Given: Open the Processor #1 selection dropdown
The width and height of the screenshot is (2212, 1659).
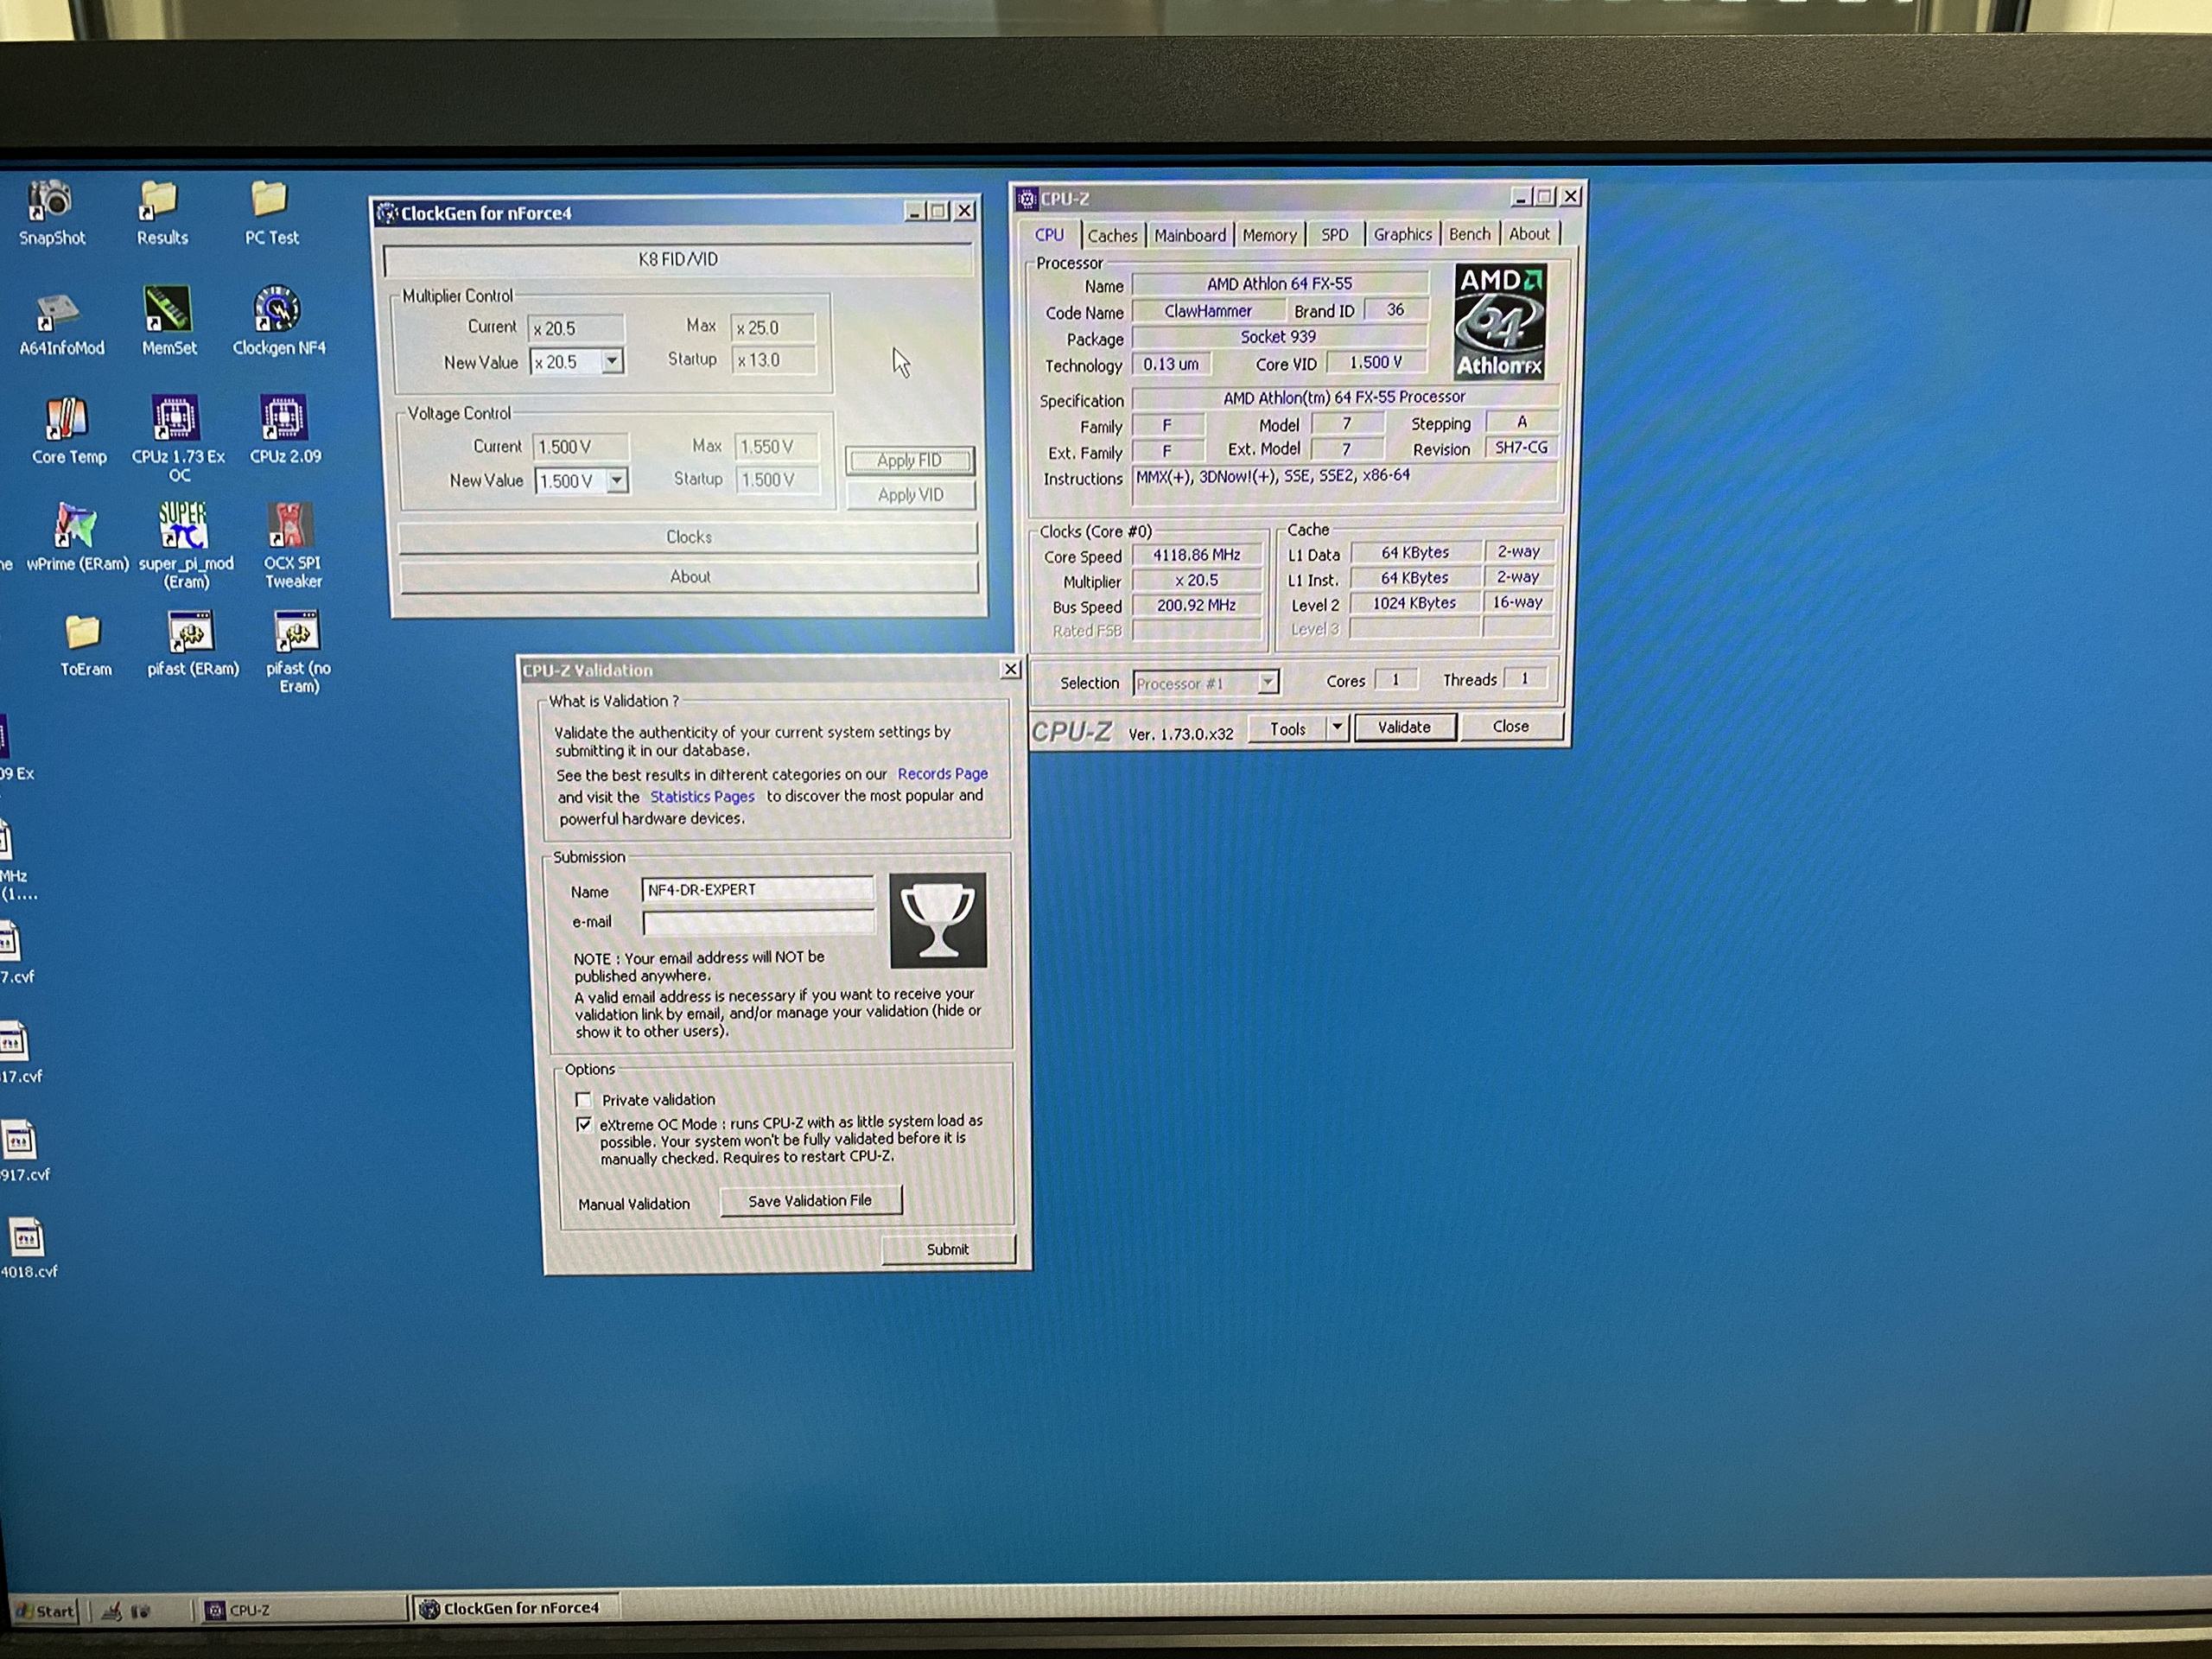Looking at the screenshot, I should (x=1267, y=682).
